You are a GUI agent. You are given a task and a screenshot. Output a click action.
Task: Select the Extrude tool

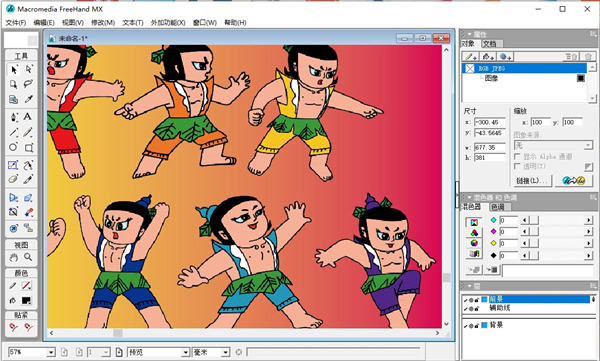tap(28, 197)
